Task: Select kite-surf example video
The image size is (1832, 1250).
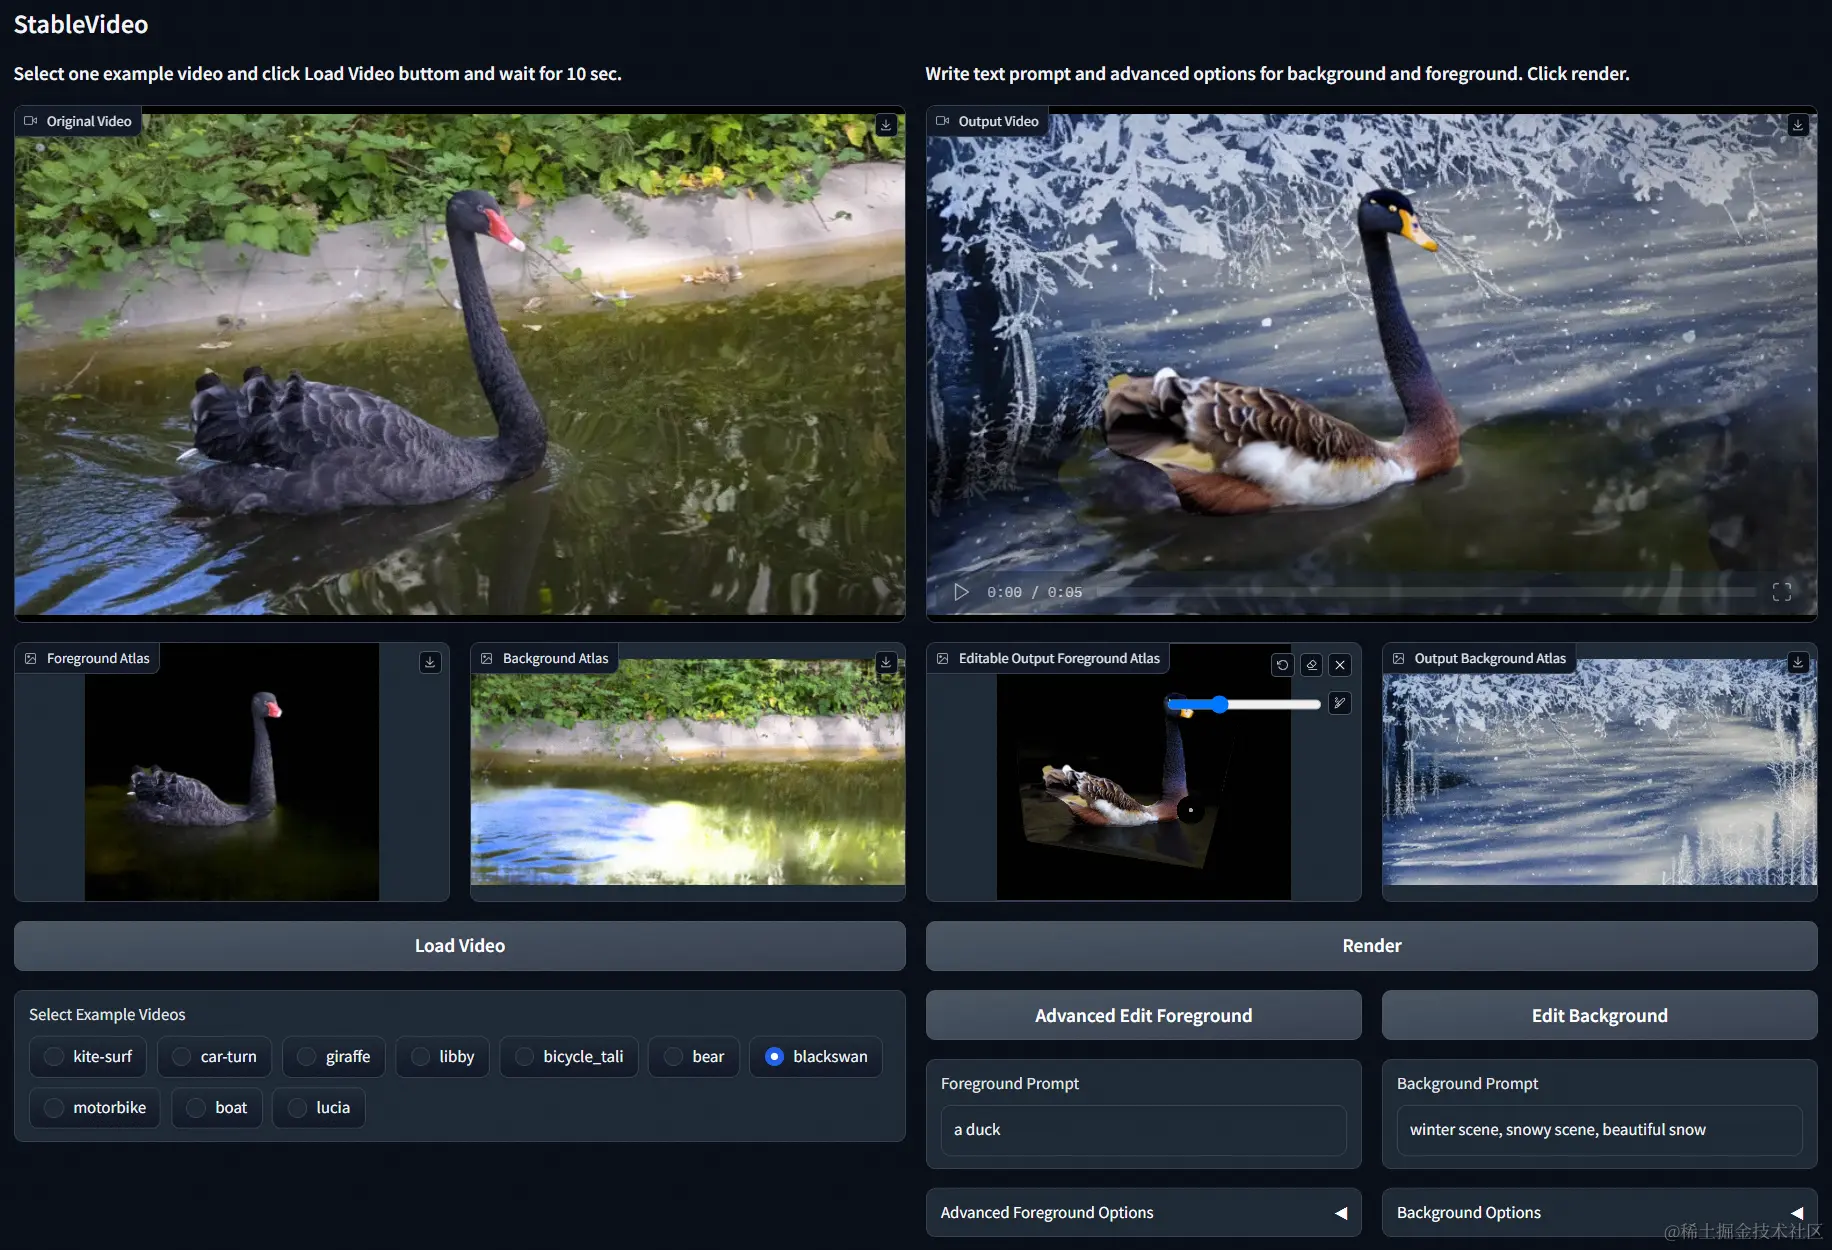Action: (88, 1056)
